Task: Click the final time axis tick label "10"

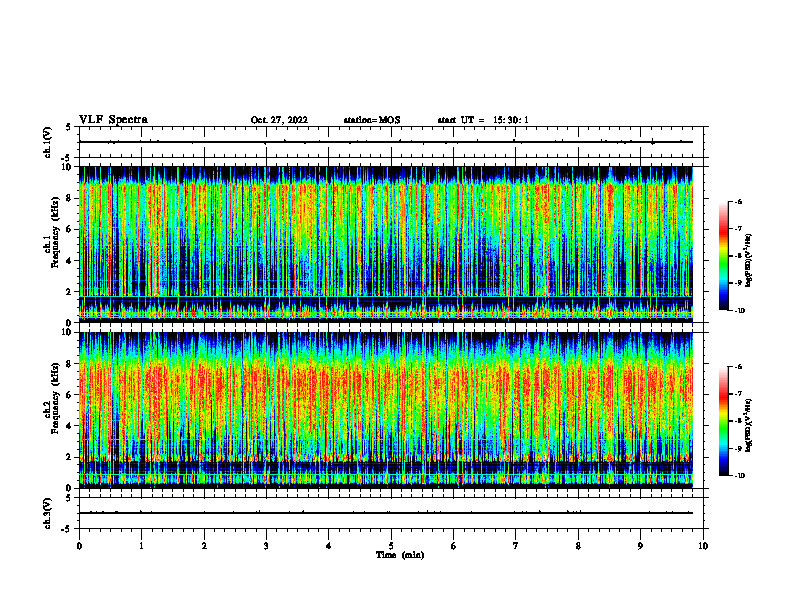Action: coord(703,546)
